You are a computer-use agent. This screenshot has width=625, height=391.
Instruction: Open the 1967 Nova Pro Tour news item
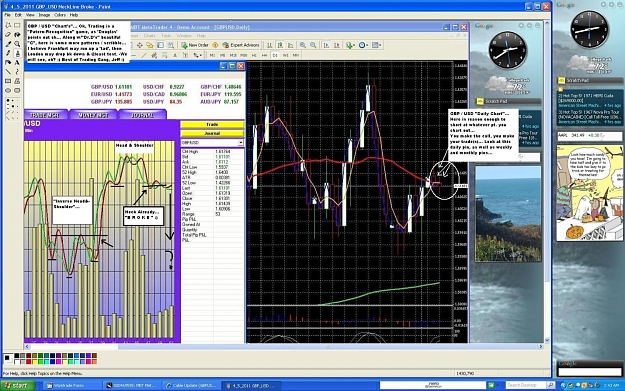[x=590, y=117]
